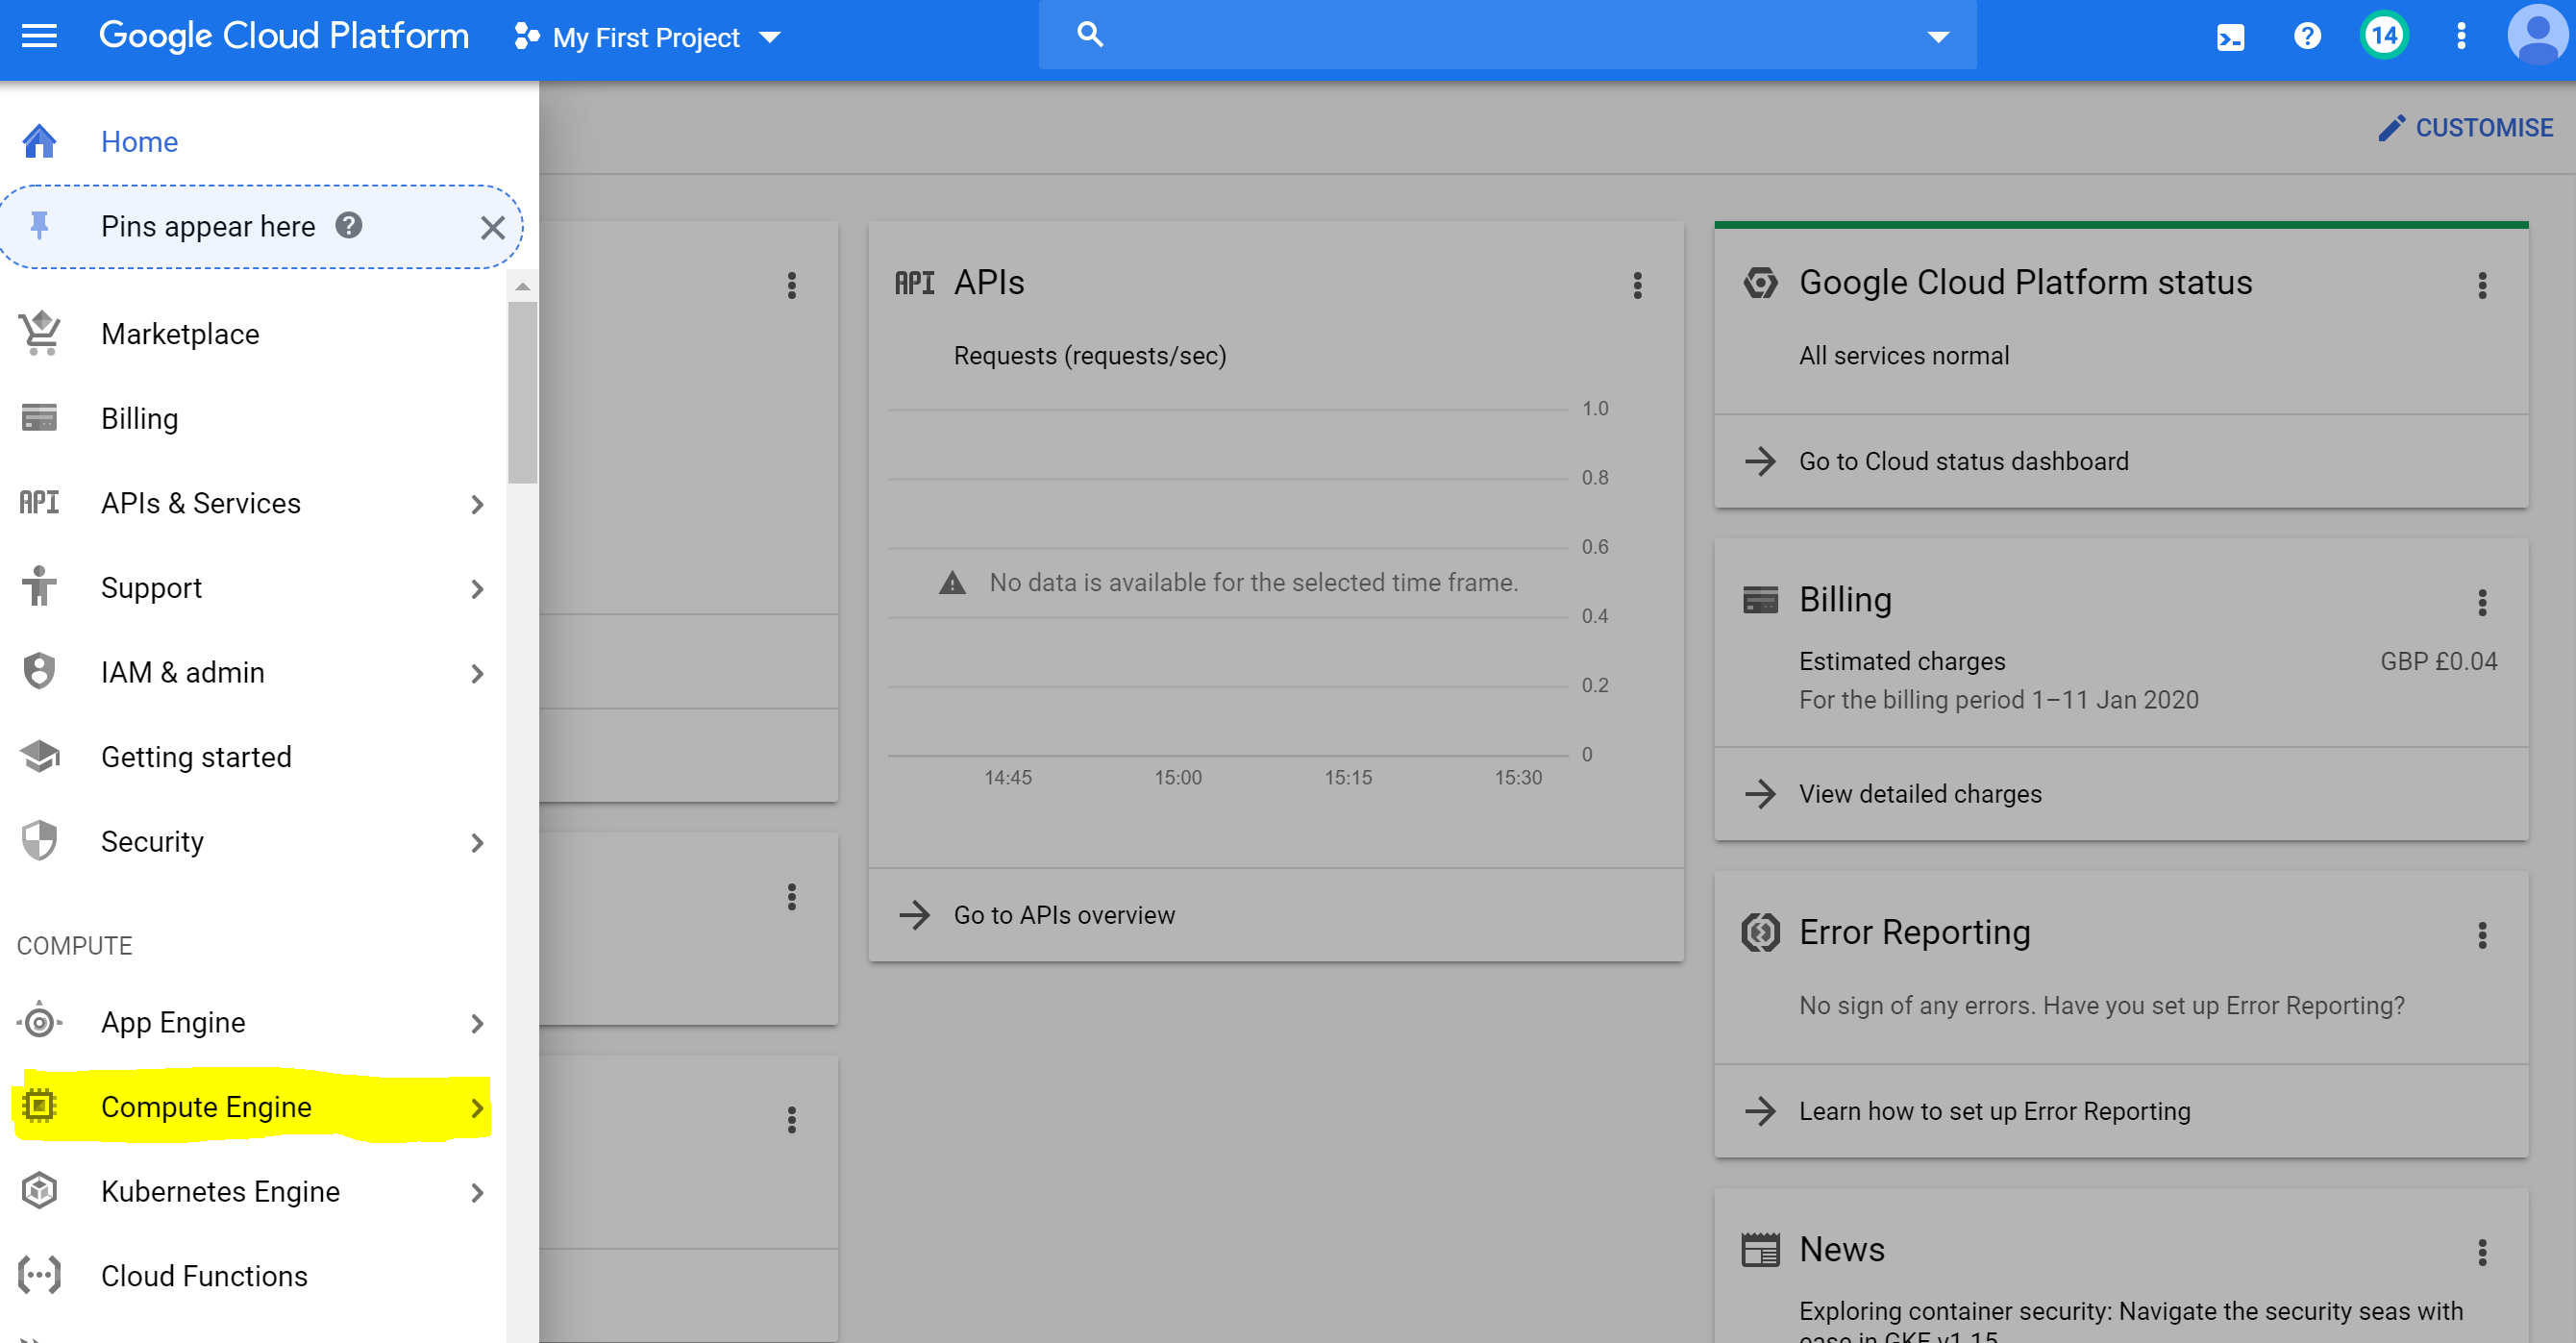Click the Billing card icon in sidebar

click(39, 418)
